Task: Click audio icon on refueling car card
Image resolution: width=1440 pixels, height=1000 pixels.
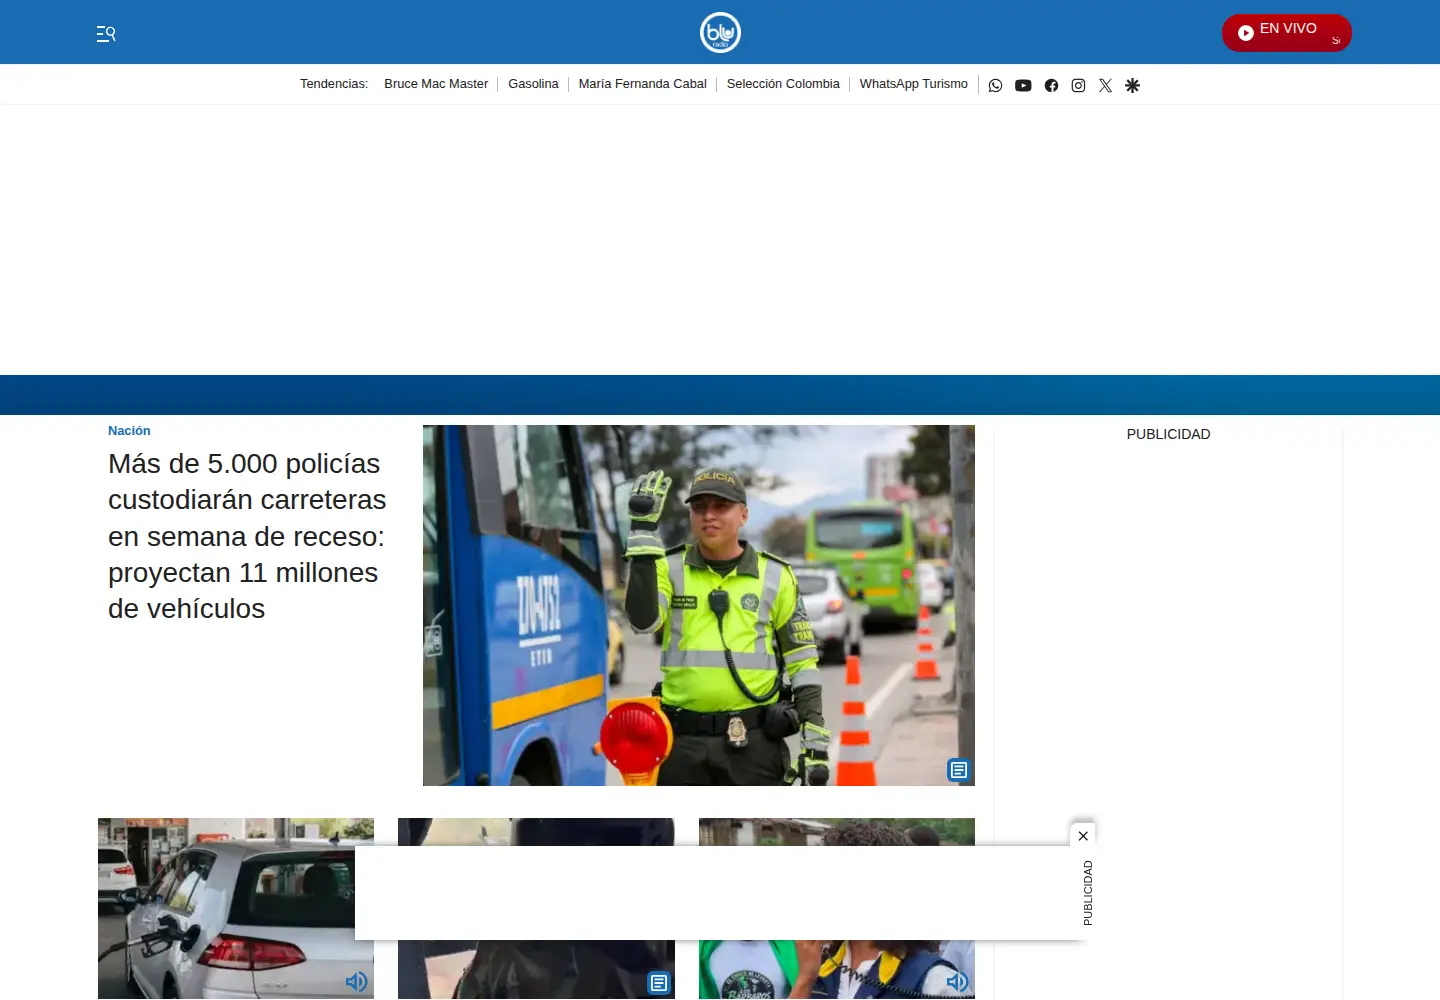Action: click(356, 982)
